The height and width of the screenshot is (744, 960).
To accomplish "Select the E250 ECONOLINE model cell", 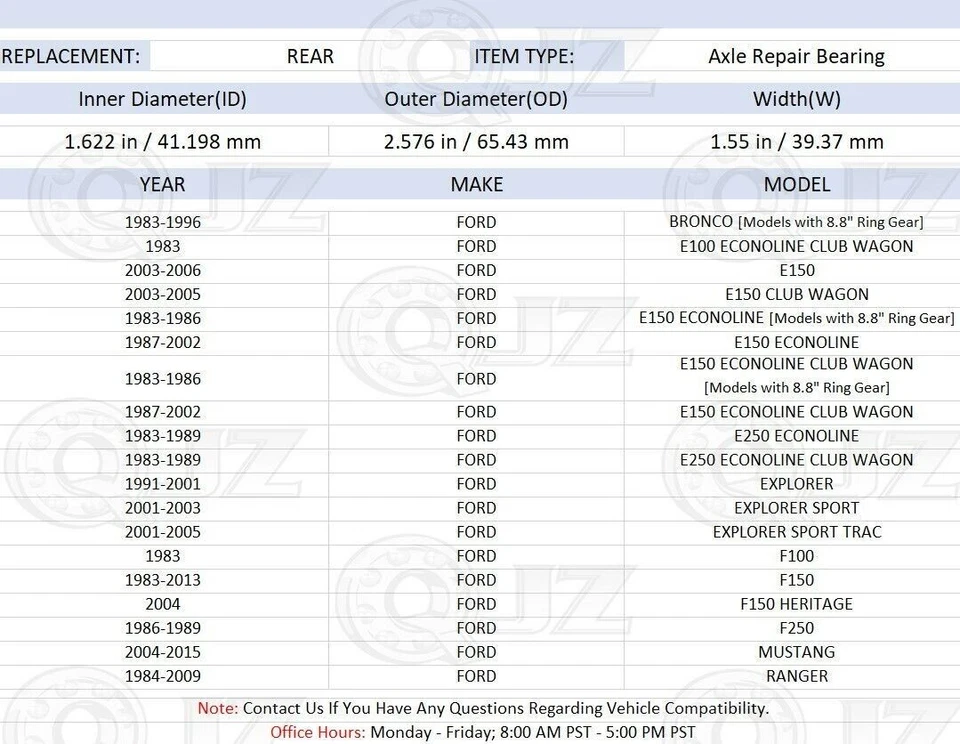I will [797, 435].
